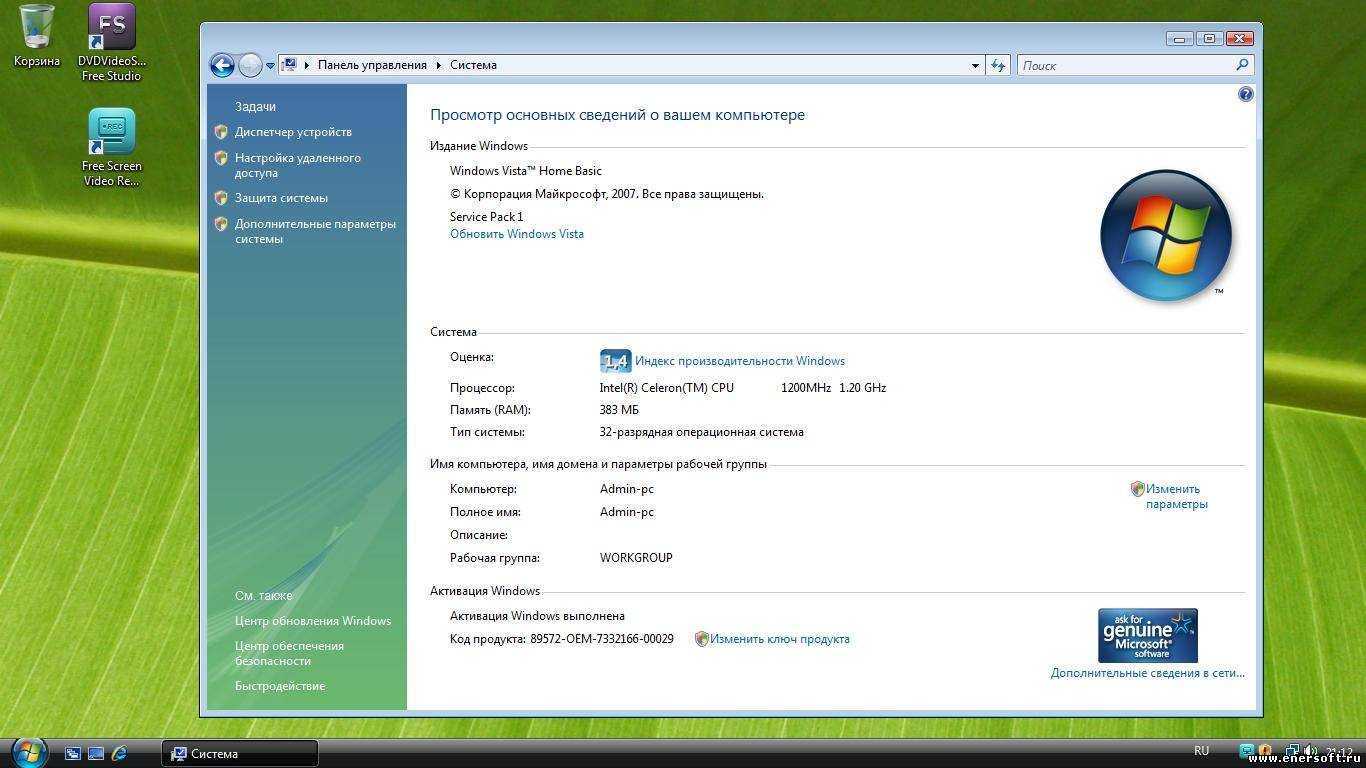Click the volume speaker tray icon
Viewport: 1366px width, 768px height.
coord(1309,751)
